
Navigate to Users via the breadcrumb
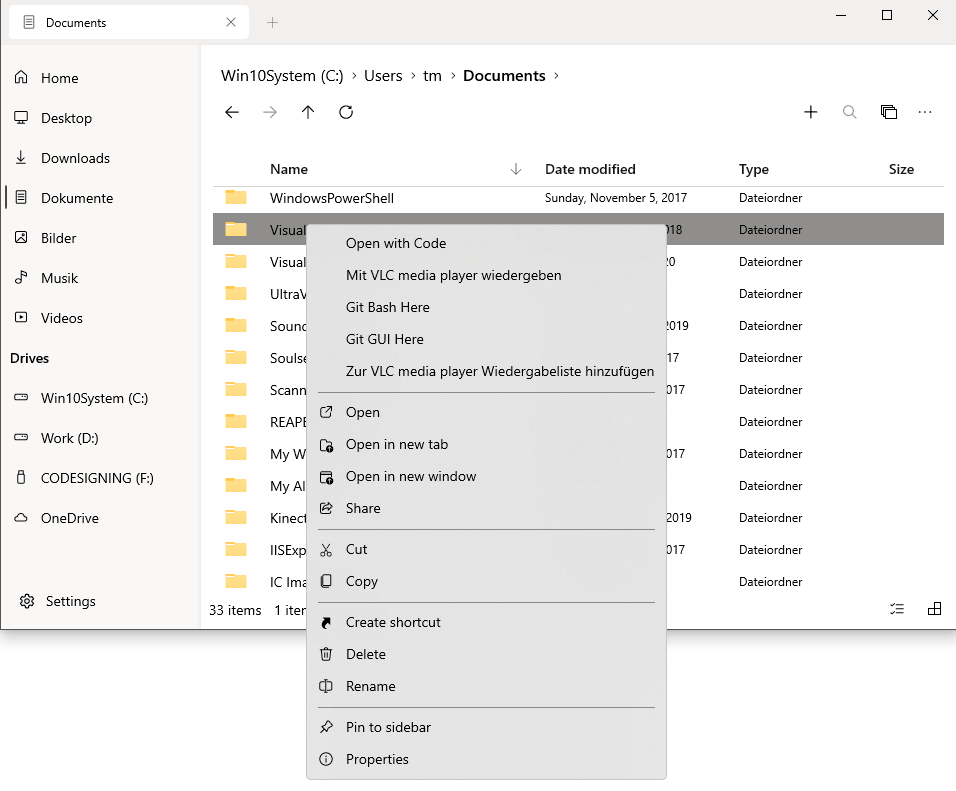pyautogui.click(x=383, y=75)
